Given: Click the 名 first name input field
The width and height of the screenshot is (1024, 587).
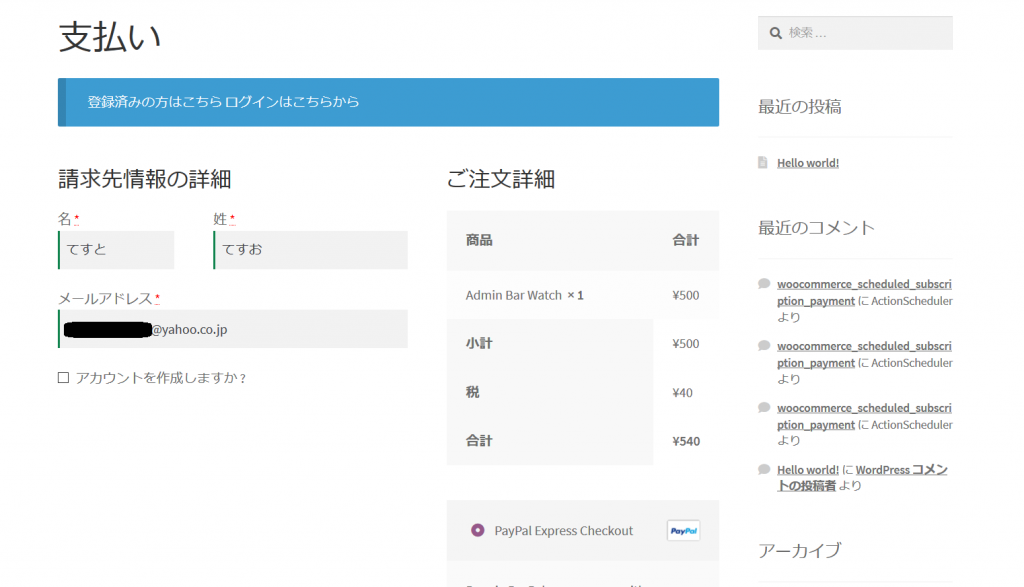Looking at the screenshot, I should tap(116, 250).
